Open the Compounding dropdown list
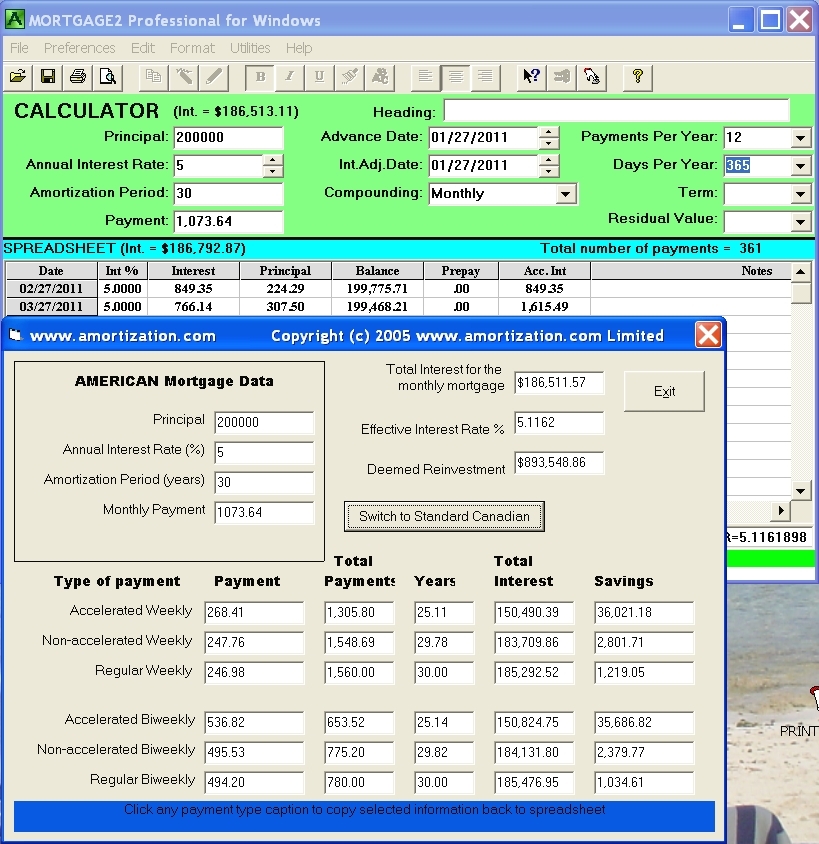The image size is (819, 844). click(x=566, y=194)
